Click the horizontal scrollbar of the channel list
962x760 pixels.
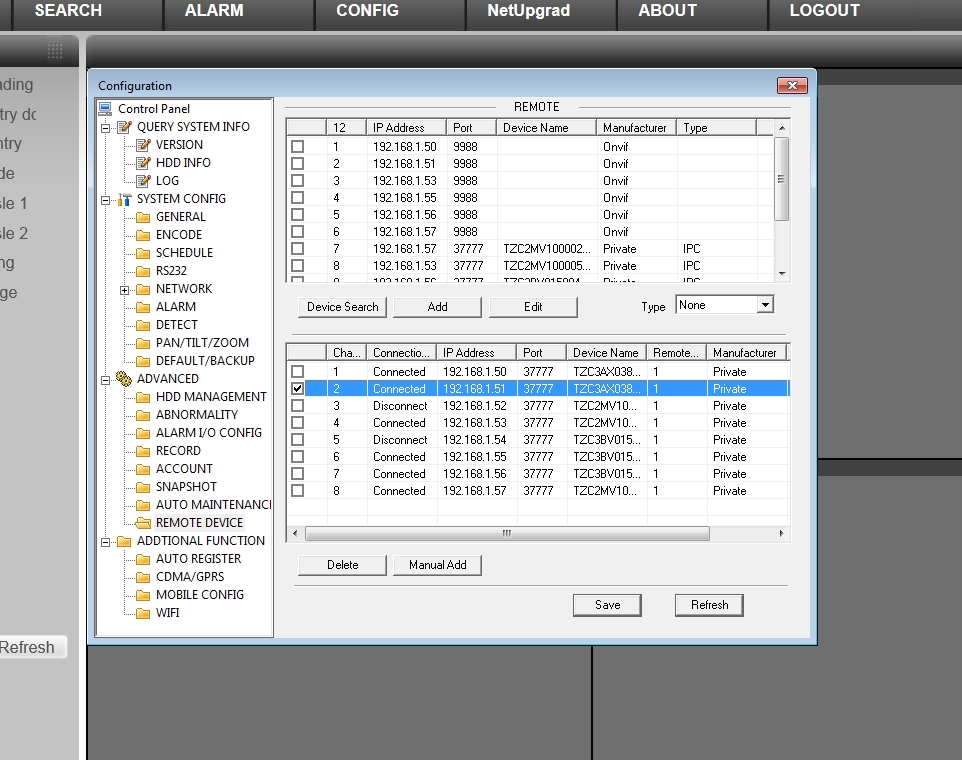pyautogui.click(x=507, y=534)
